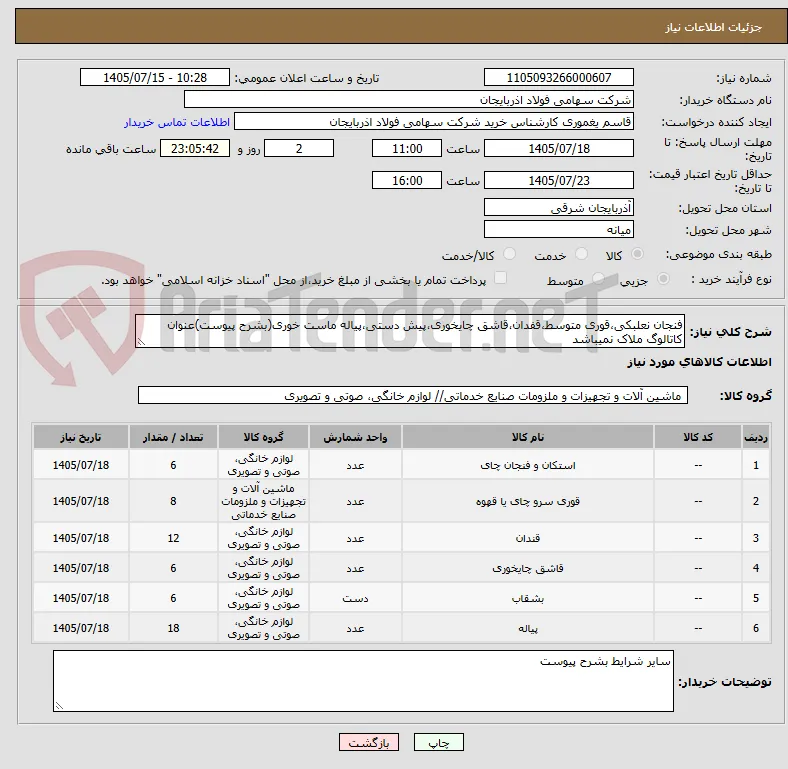This screenshot has height=769, width=788.
Task: Click the تعداد / مقدار column header
Action: (x=173, y=437)
